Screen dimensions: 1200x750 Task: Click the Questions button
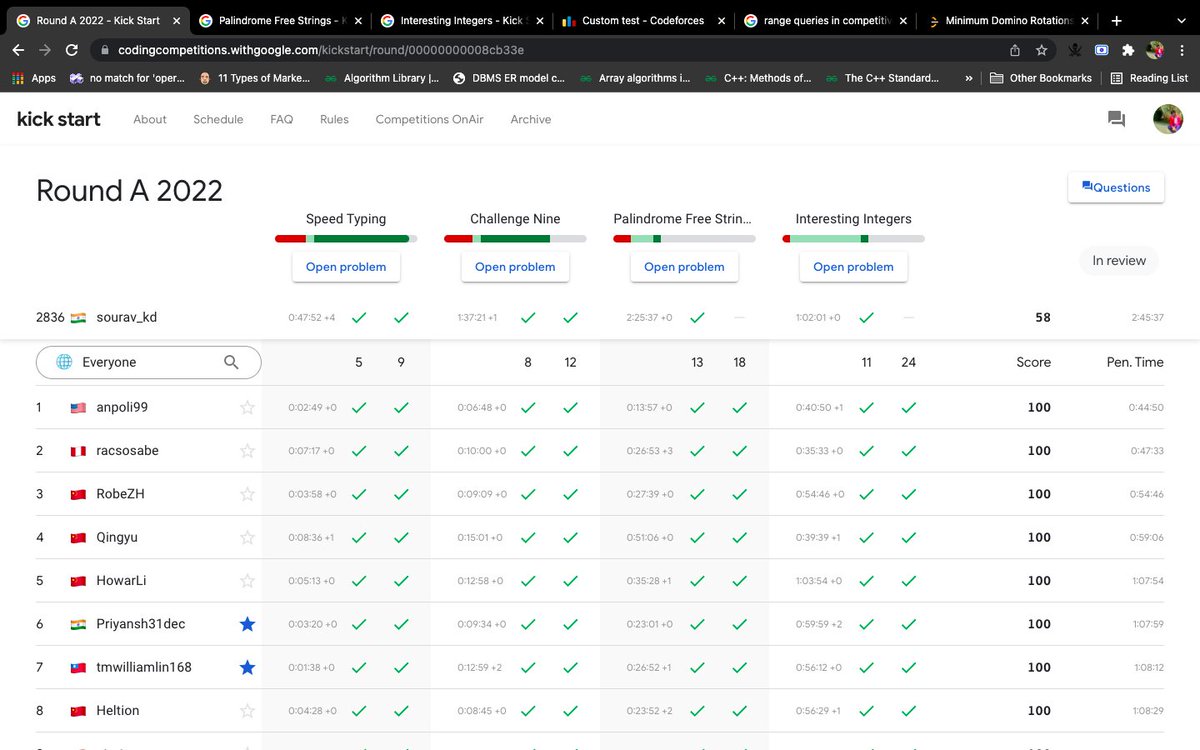click(x=1116, y=187)
